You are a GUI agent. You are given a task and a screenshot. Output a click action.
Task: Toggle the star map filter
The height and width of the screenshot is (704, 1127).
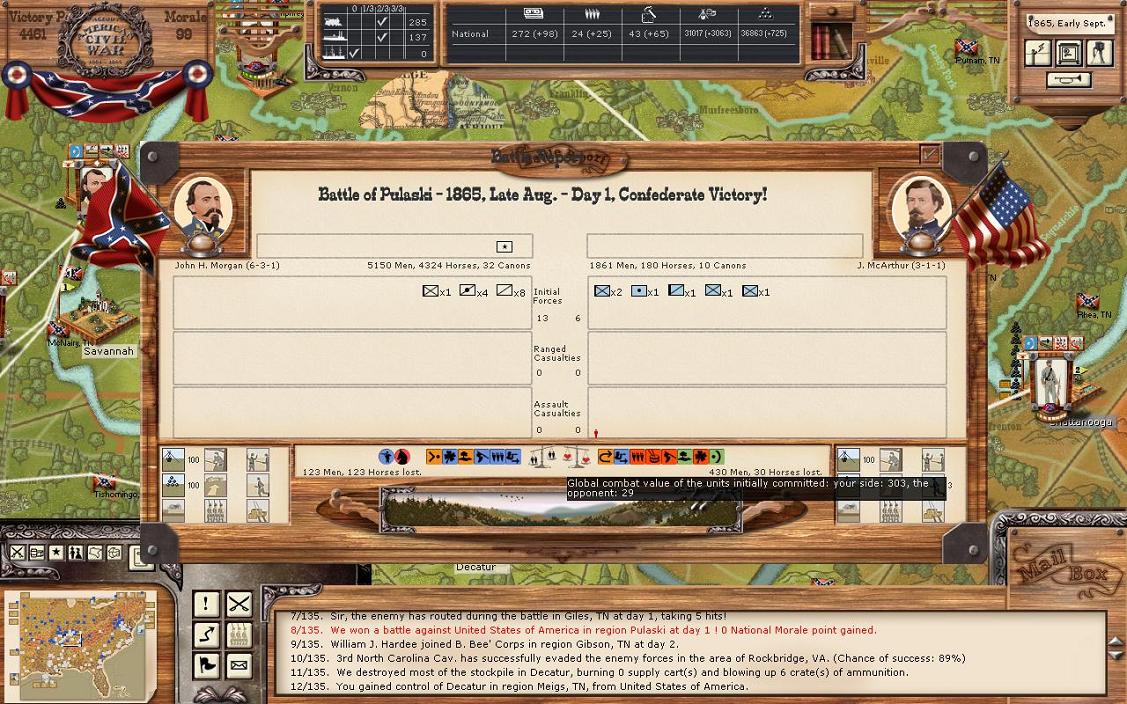click(x=56, y=553)
